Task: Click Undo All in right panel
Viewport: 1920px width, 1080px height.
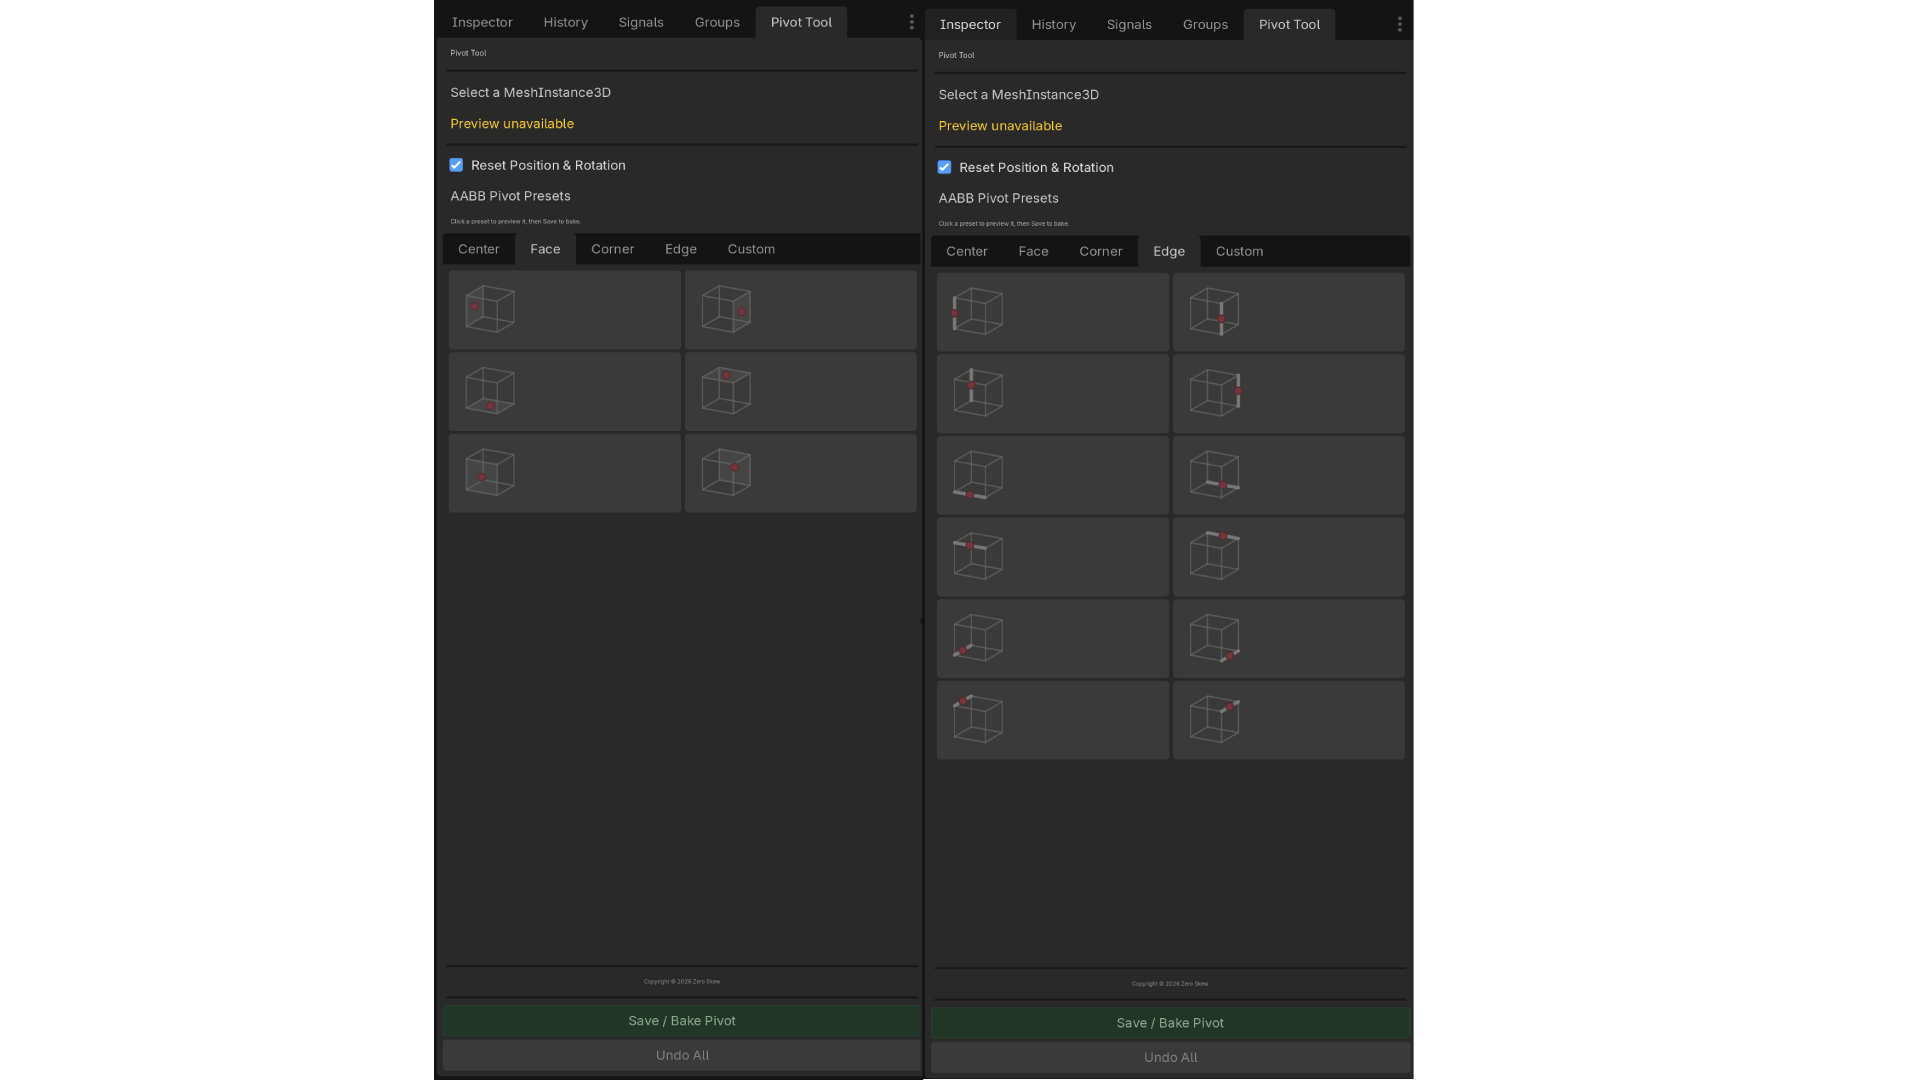Action: [1170, 1057]
